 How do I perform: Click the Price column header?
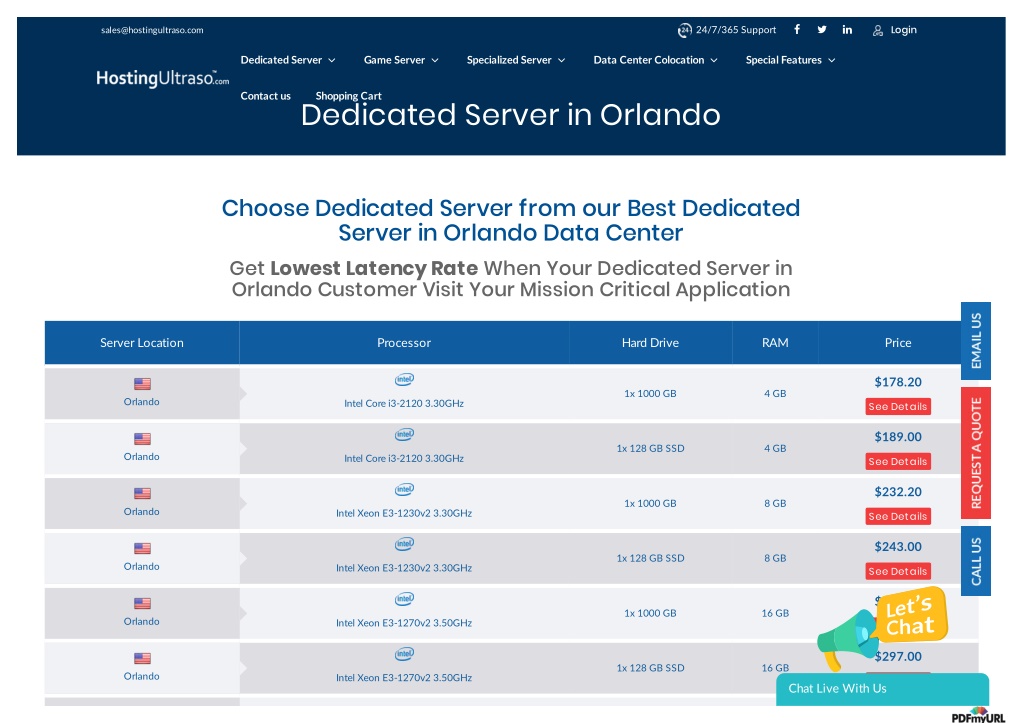tap(898, 343)
